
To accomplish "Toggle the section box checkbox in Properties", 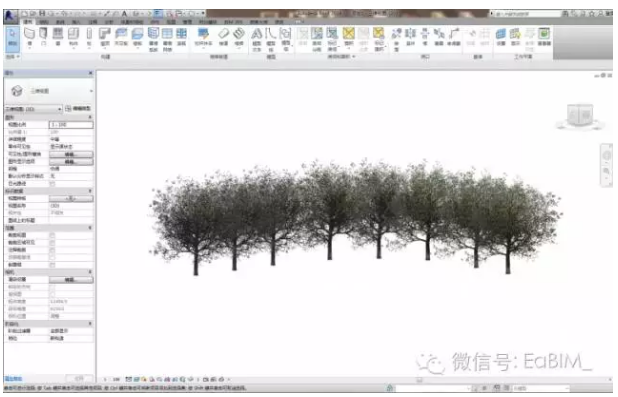I will click(52, 265).
